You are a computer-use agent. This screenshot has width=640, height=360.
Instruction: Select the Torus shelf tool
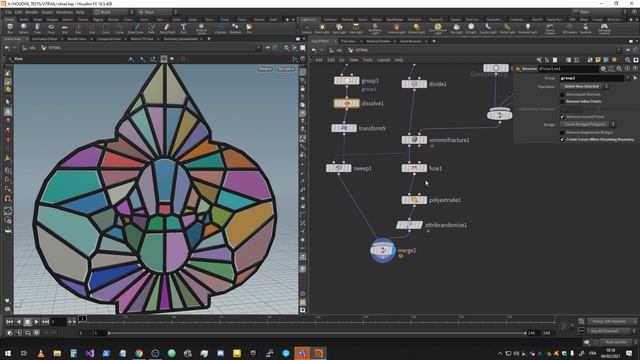pyautogui.click(x=51, y=28)
